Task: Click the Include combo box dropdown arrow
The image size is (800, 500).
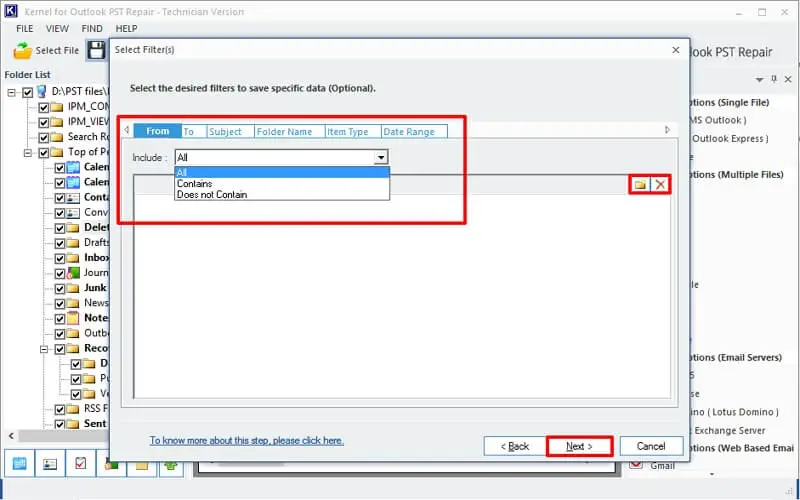Action: click(381, 158)
